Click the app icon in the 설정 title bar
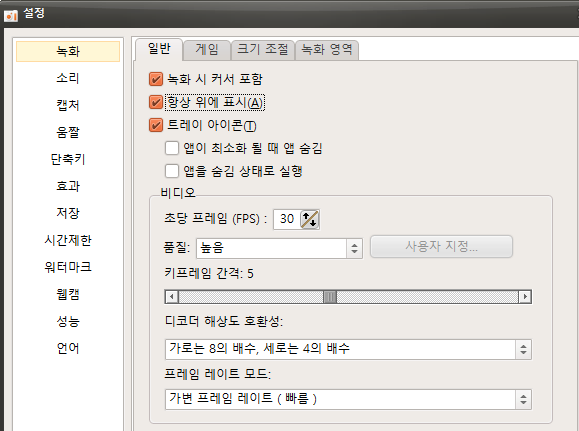579x431 pixels. pyautogui.click(x=11, y=15)
